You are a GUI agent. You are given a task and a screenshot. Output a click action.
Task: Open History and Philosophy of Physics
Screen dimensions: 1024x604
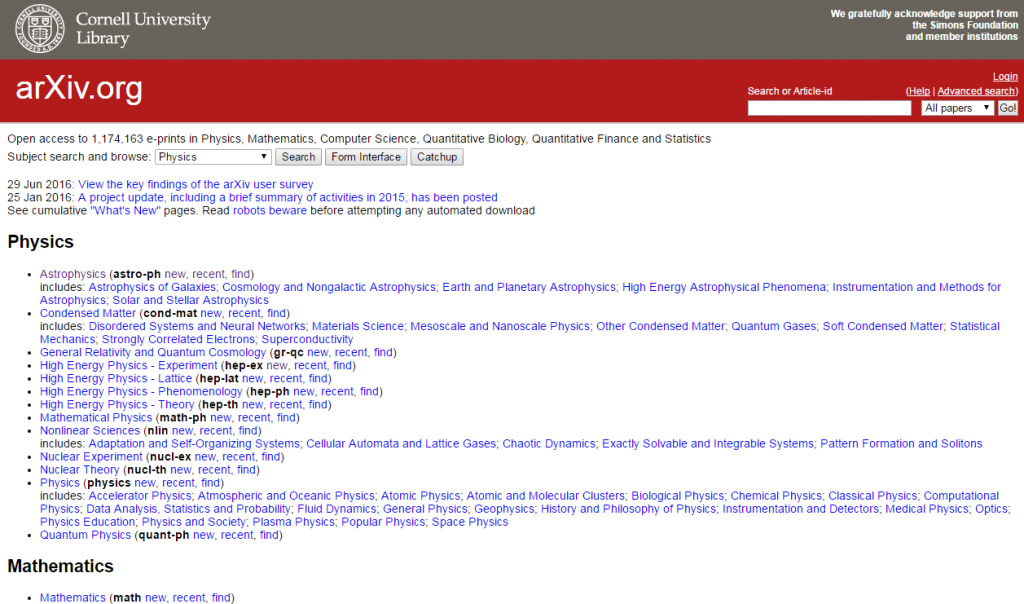tap(628, 509)
